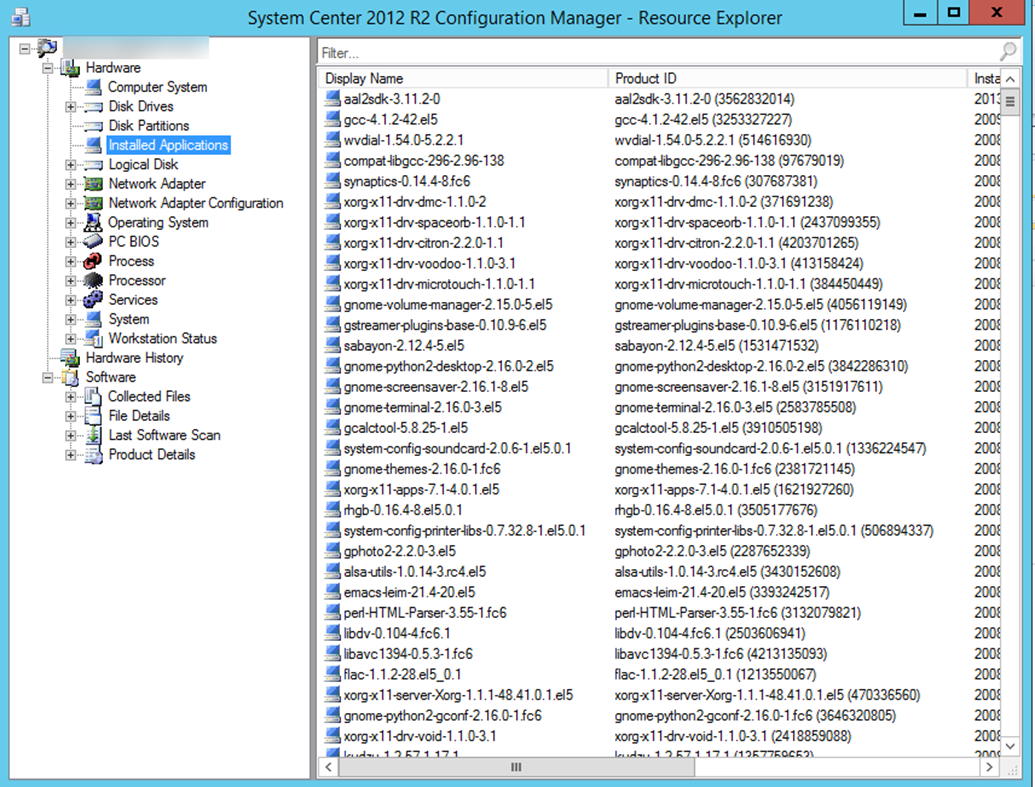Focus the Filter text field
The width and height of the screenshot is (1035, 787).
coord(667,52)
